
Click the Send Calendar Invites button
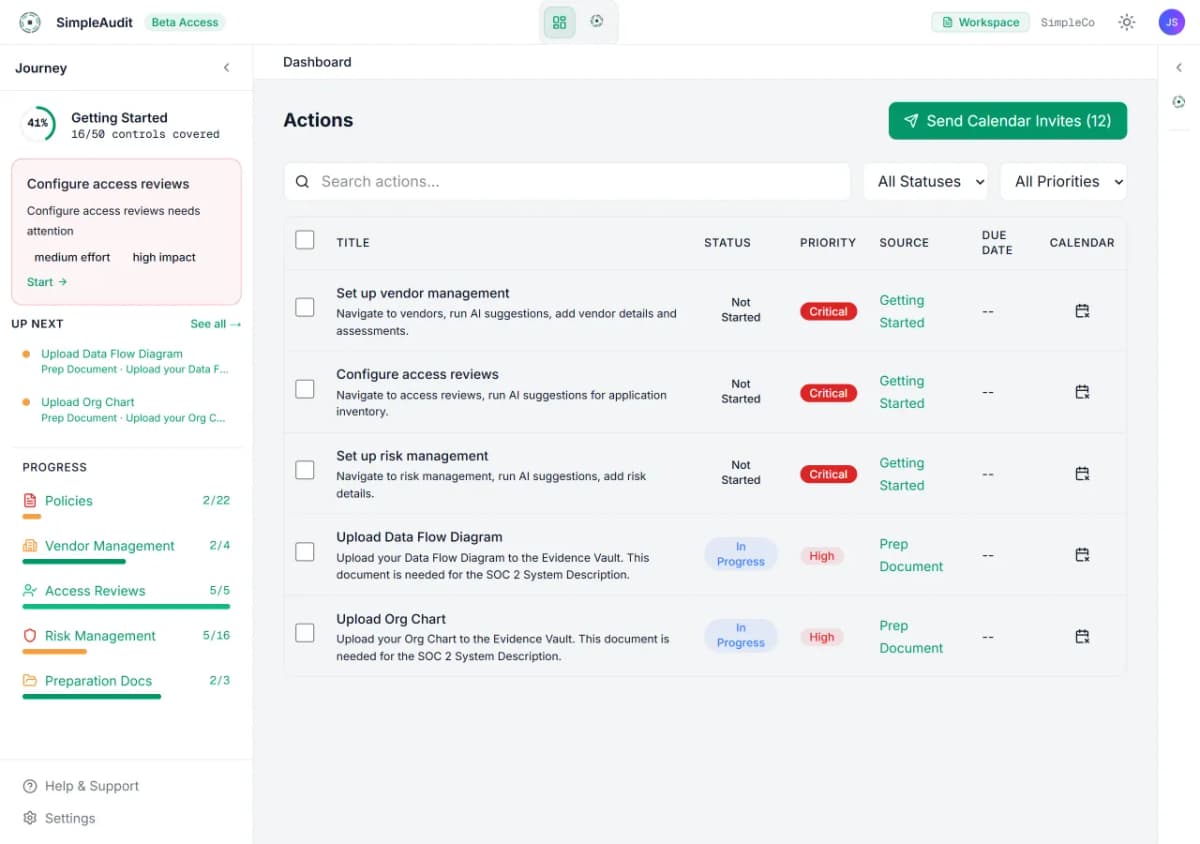tap(1007, 120)
